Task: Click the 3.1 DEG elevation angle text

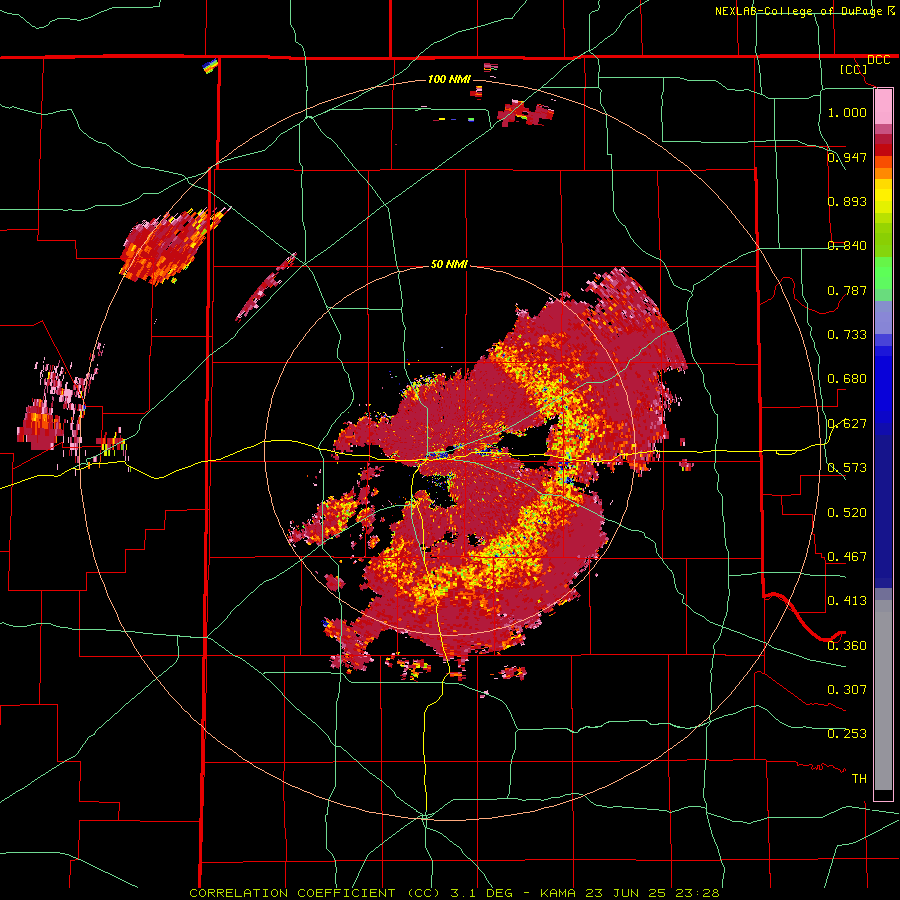Action: click(481, 893)
